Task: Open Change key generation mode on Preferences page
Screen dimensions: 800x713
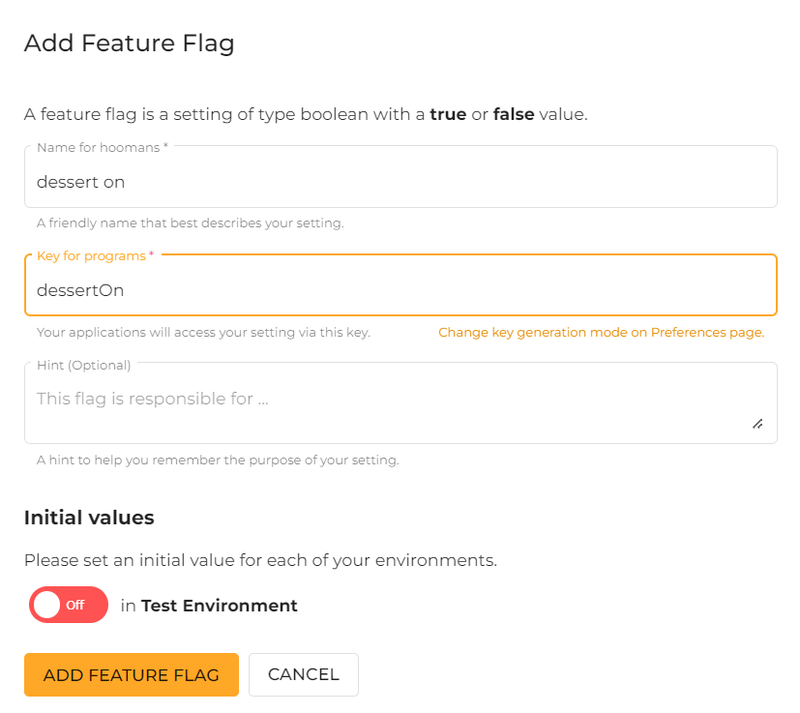Action: [602, 332]
